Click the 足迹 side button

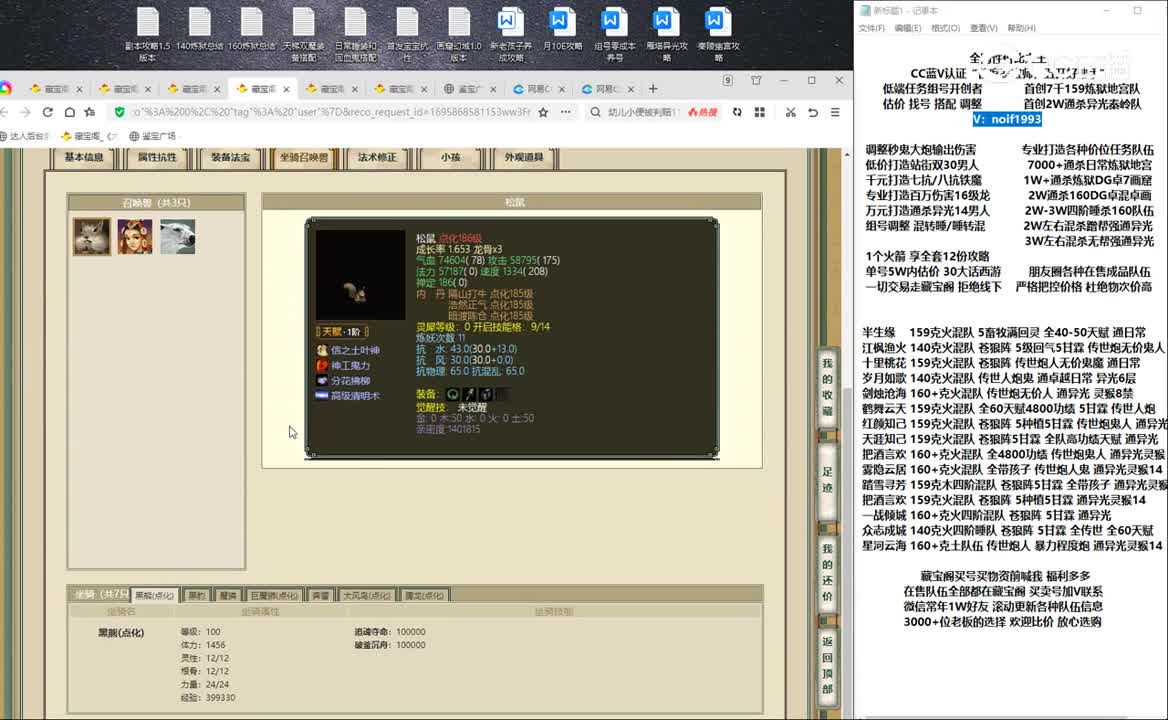click(827, 480)
